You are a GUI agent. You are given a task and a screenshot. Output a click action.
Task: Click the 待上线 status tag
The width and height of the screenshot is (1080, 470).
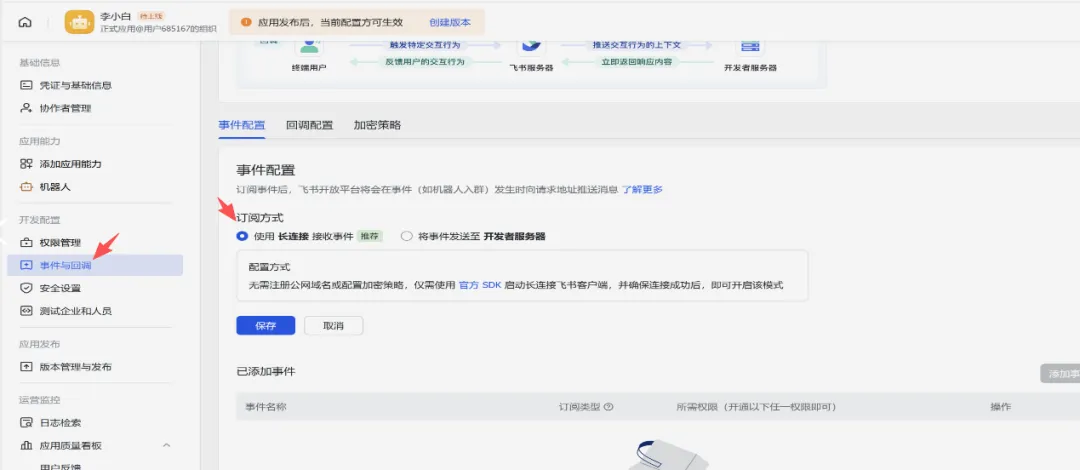pos(151,16)
